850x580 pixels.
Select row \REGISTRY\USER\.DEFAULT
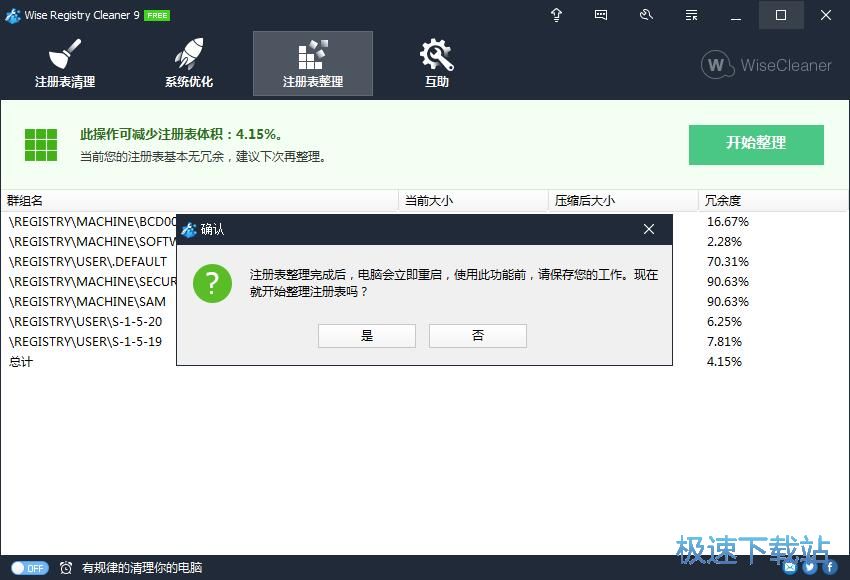point(88,262)
